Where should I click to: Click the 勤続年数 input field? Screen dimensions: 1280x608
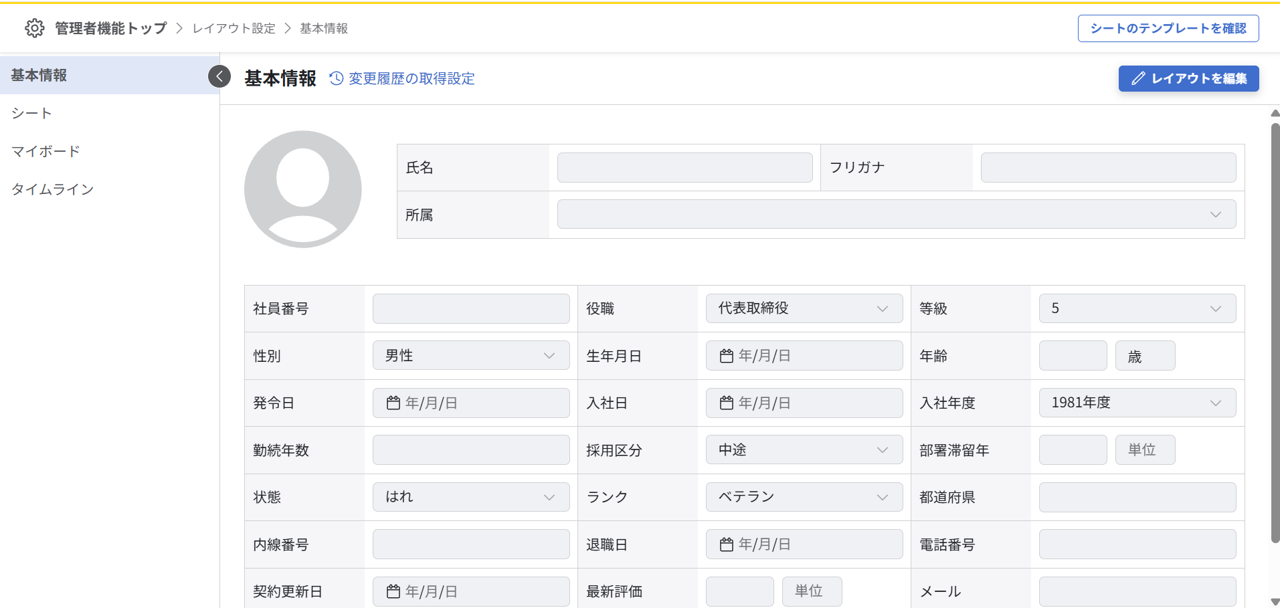pyautogui.click(x=471, y=450)
